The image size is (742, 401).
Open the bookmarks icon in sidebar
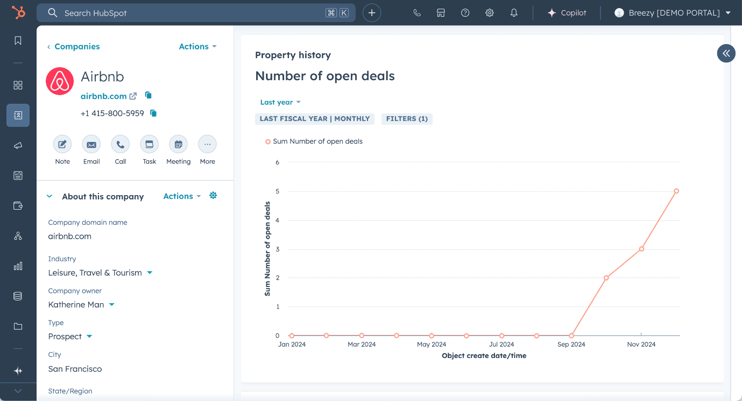[x=18, y=41]
